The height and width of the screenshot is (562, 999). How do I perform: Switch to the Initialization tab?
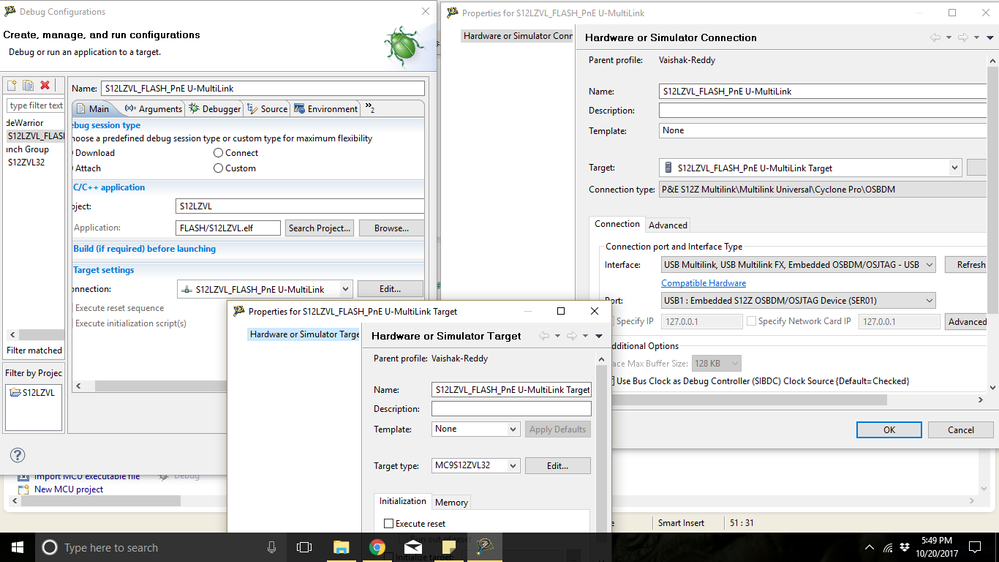[402, 501]
